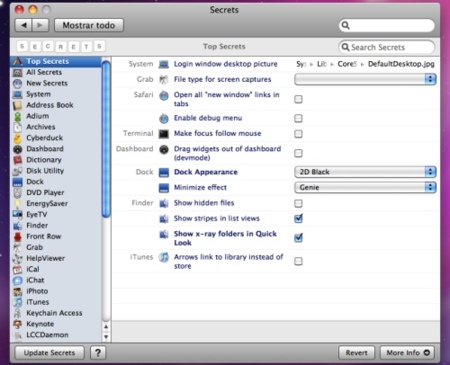Select the Address Book icon in sidebar
The height and width of the screenshot is (365, 450).
point(17,105)
